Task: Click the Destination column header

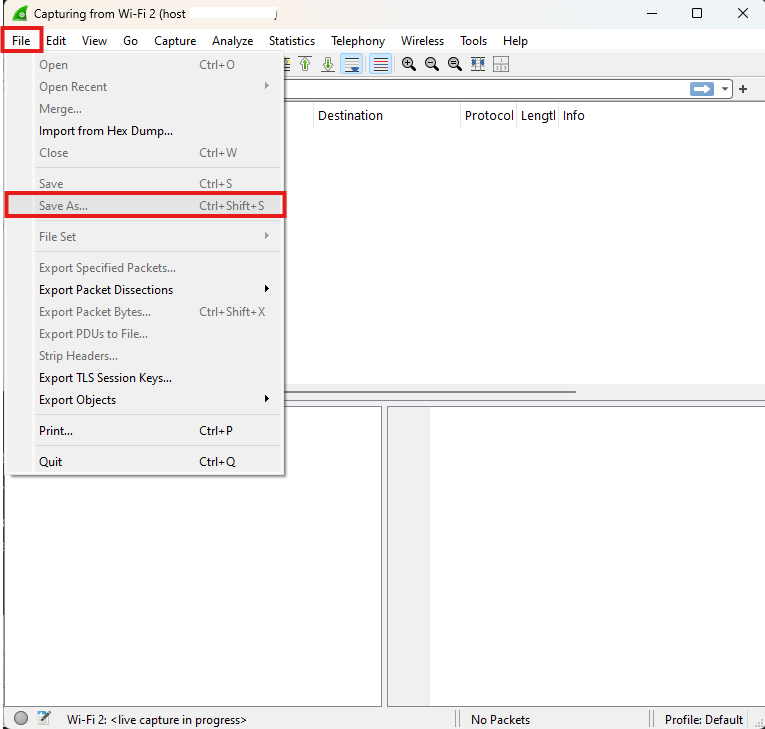Action: pyautogui.click(x=386, y=116)
